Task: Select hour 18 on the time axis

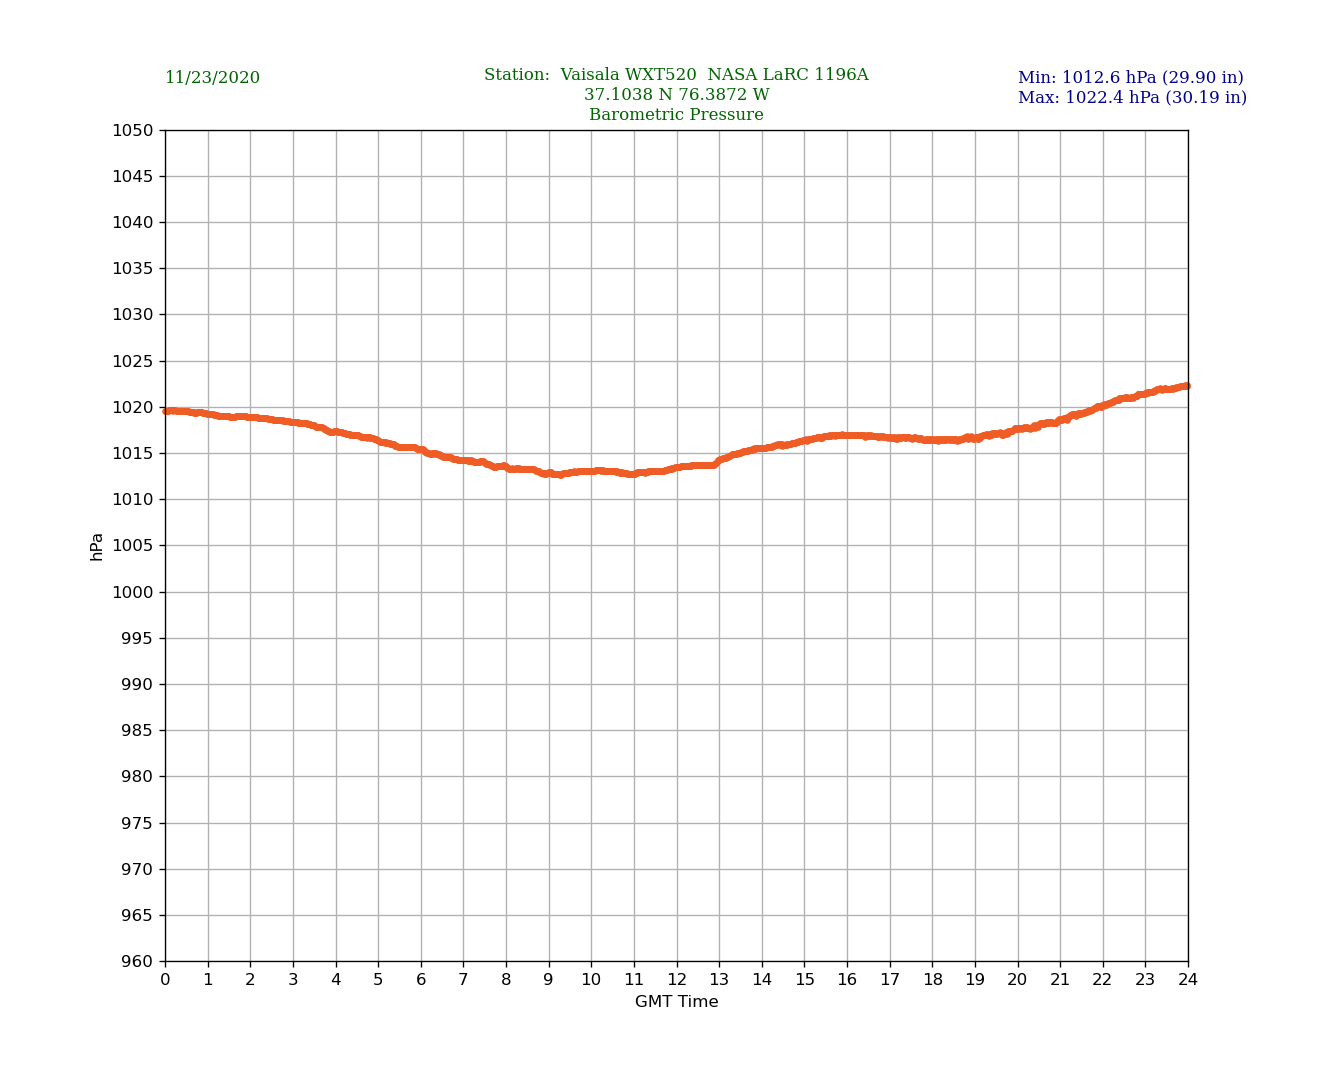Action: point(932,980)
